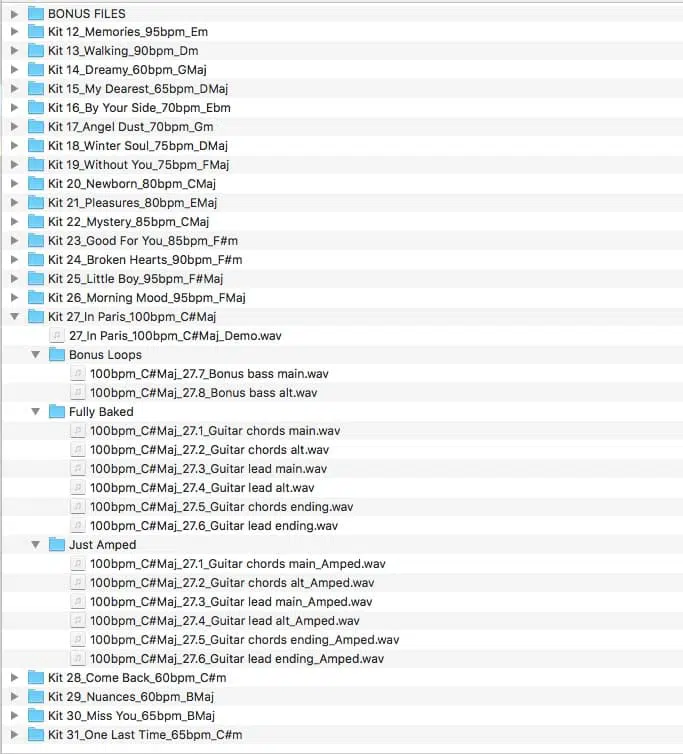683x754 pixels.
Task: Expand Kit 20_Newborn_80bpm_CMaj disclosure arrow
Action: tap(14, 184)
